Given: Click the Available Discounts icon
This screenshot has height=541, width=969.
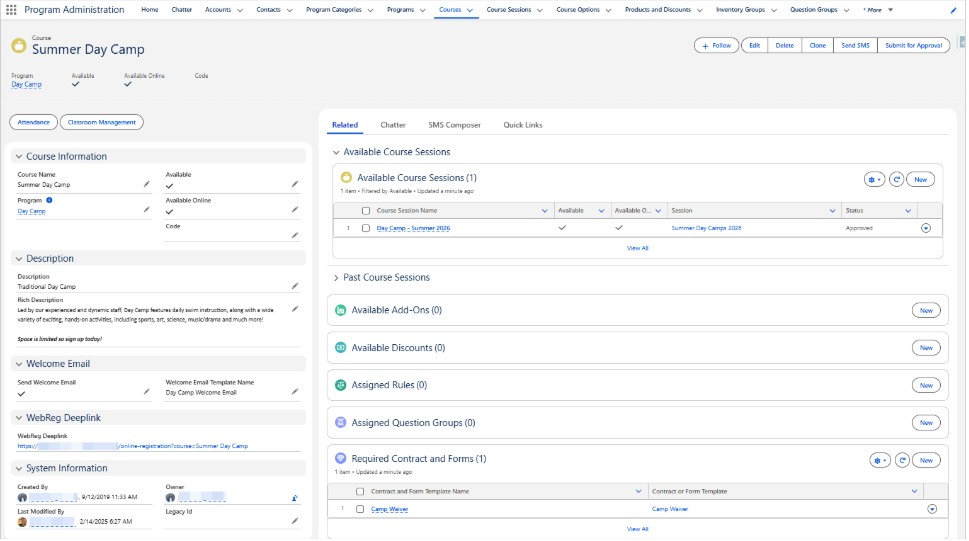Looking at the screenshot, I should tap(341, 348).
